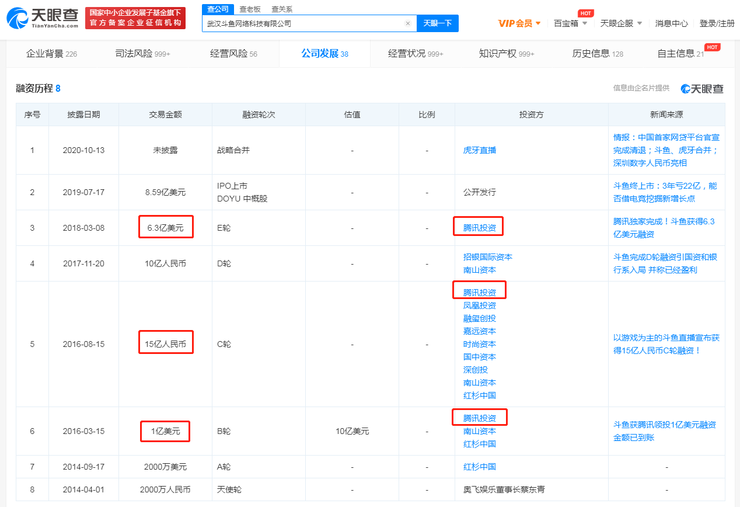The image size is (740, 507).
Task: Expand the VIP会员 dropdown
Action: [x=519, y=23]
